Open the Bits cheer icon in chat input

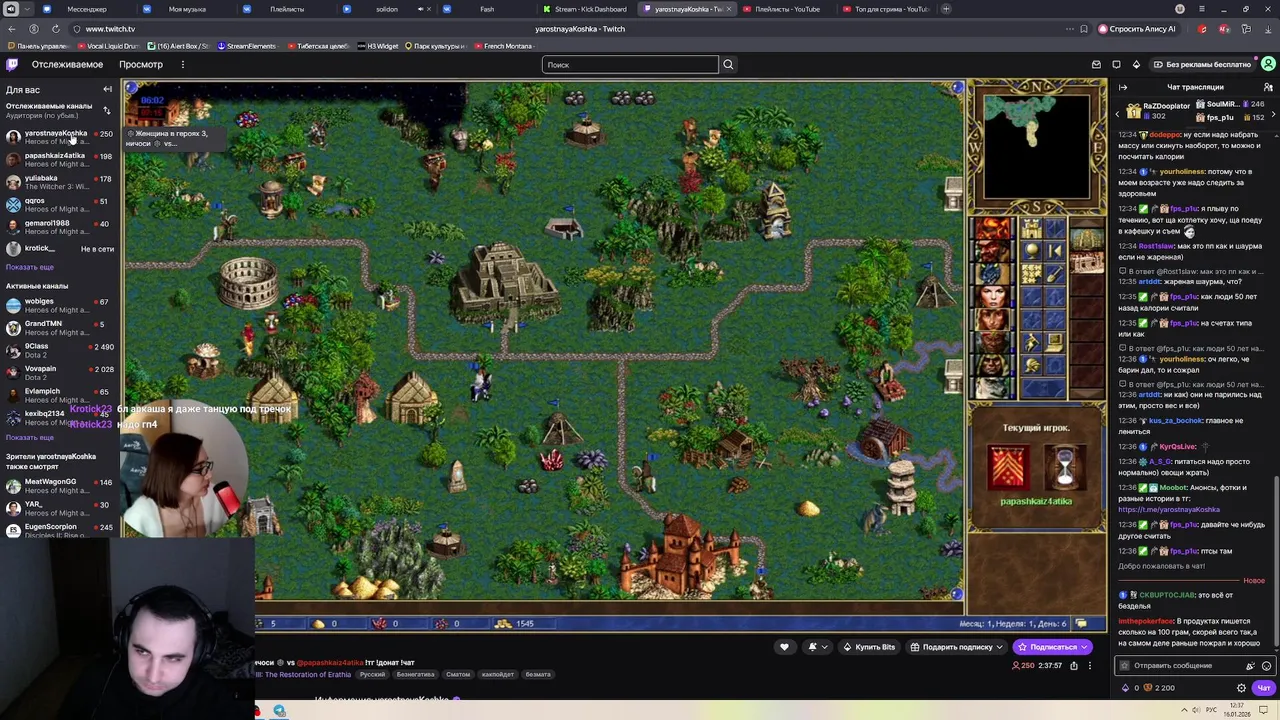click(1250, 665)
